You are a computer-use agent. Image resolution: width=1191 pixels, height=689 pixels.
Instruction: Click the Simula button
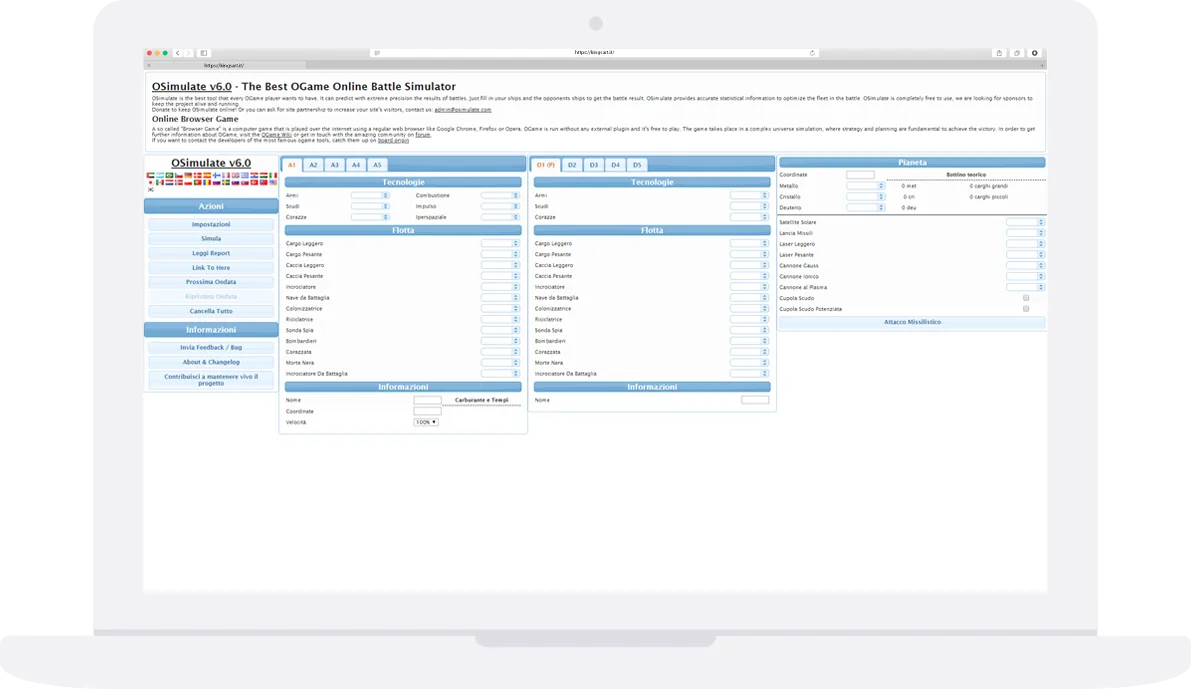click(211, 239)
